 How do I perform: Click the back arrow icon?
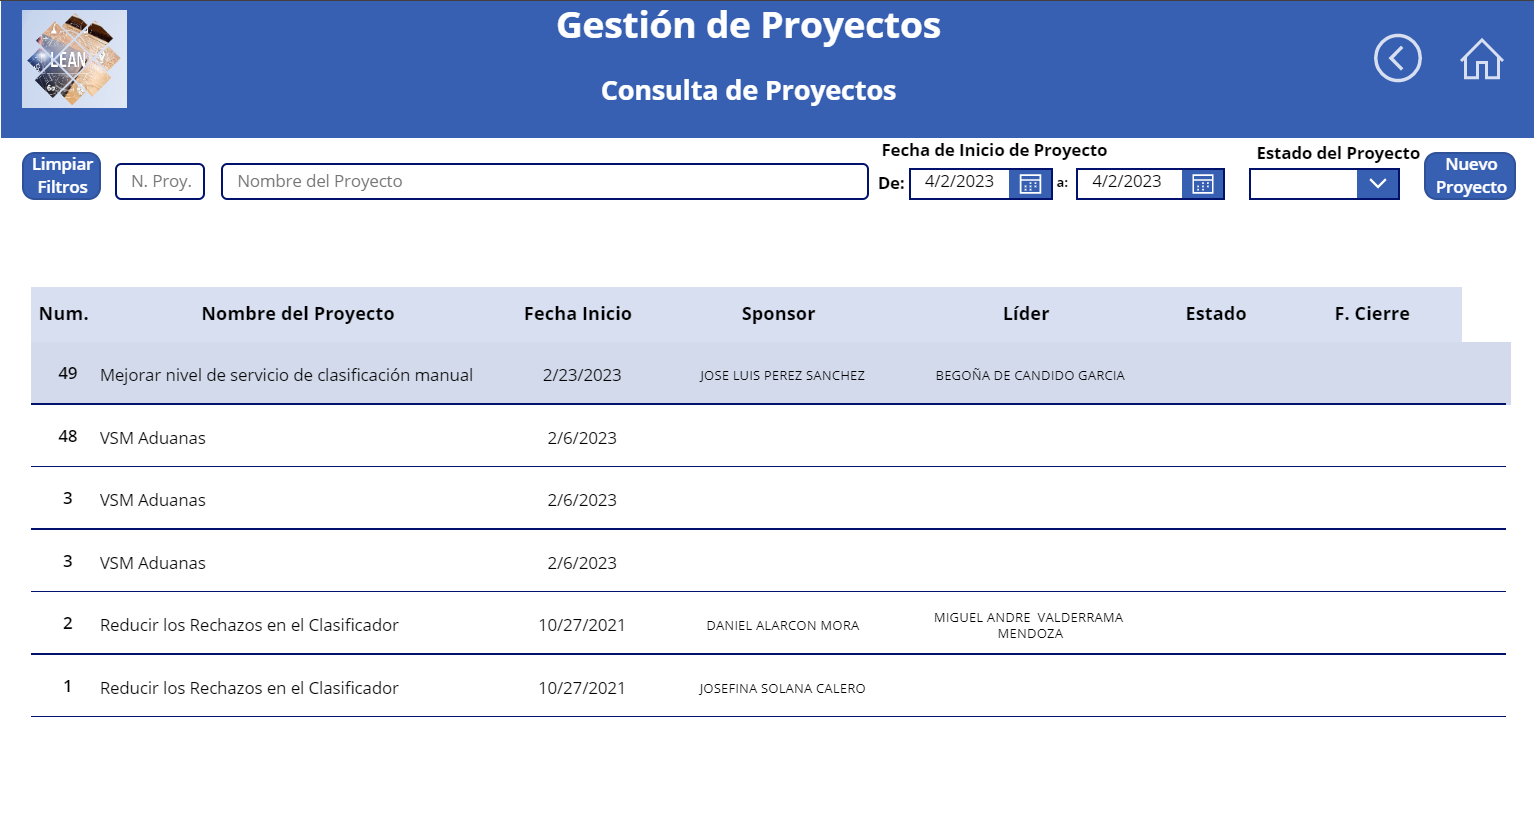click(1397, 58)
